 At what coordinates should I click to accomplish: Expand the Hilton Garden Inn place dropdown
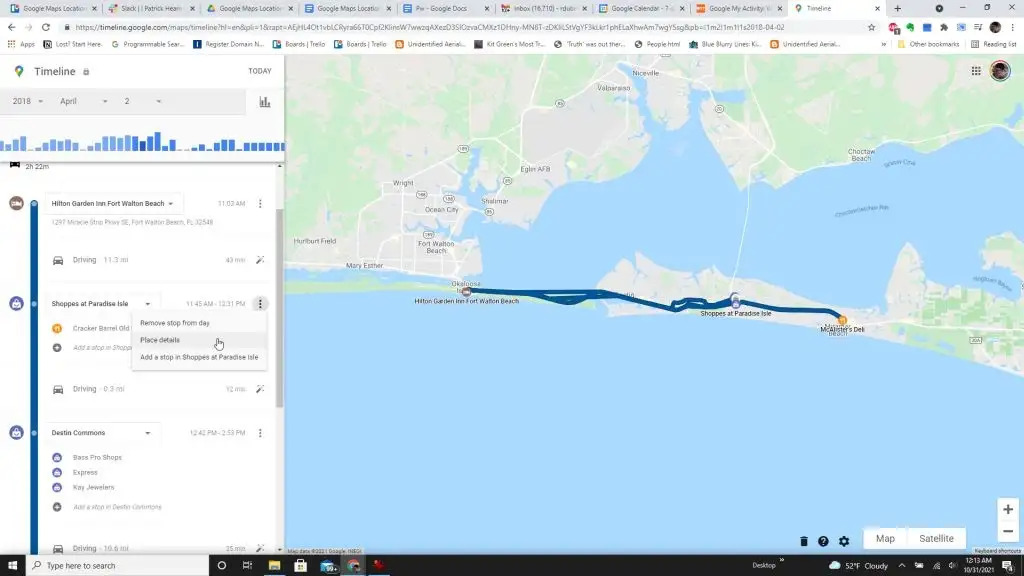point(171,204)
